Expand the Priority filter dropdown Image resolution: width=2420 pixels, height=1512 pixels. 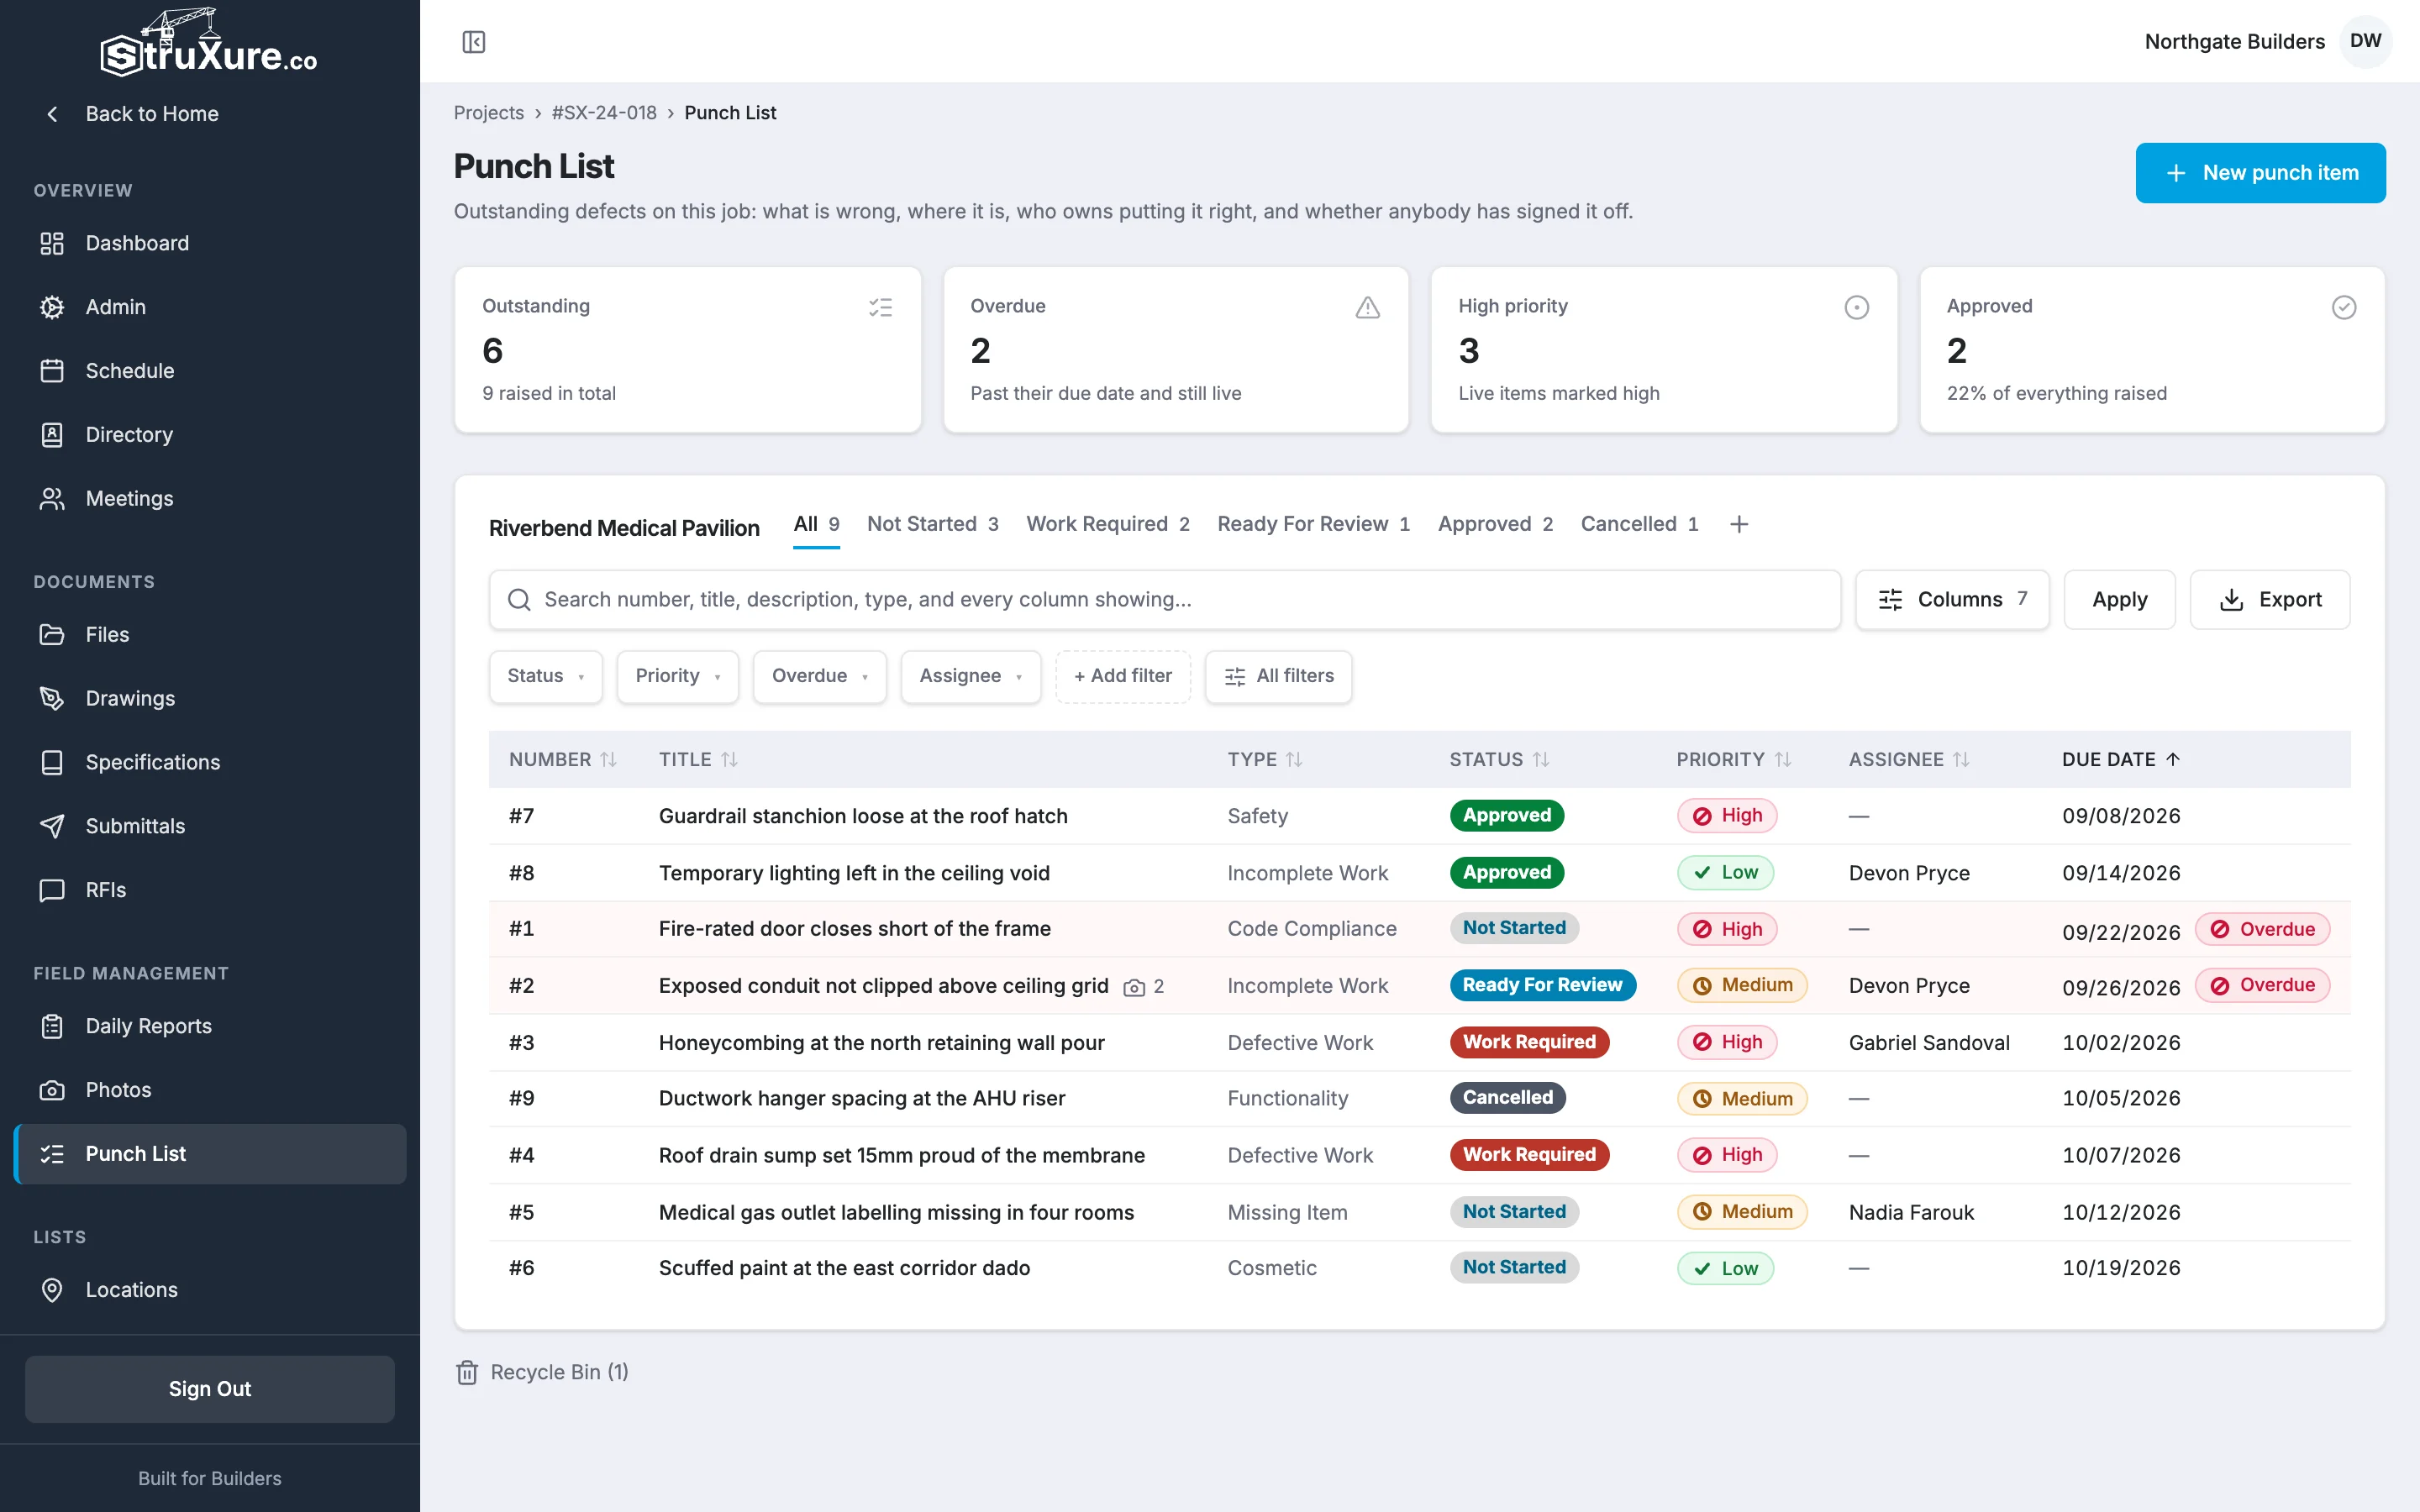click(x=677, y=676)
